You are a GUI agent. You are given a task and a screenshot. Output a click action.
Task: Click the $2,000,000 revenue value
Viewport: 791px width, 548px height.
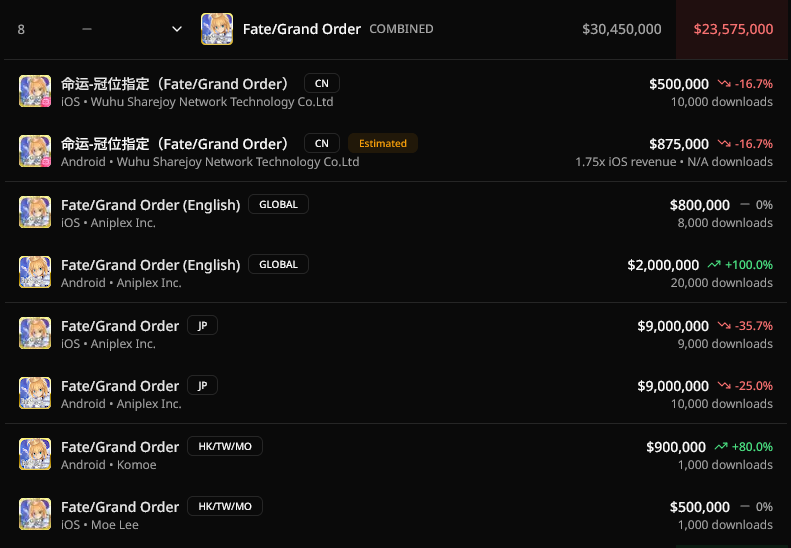pos(663,265)
